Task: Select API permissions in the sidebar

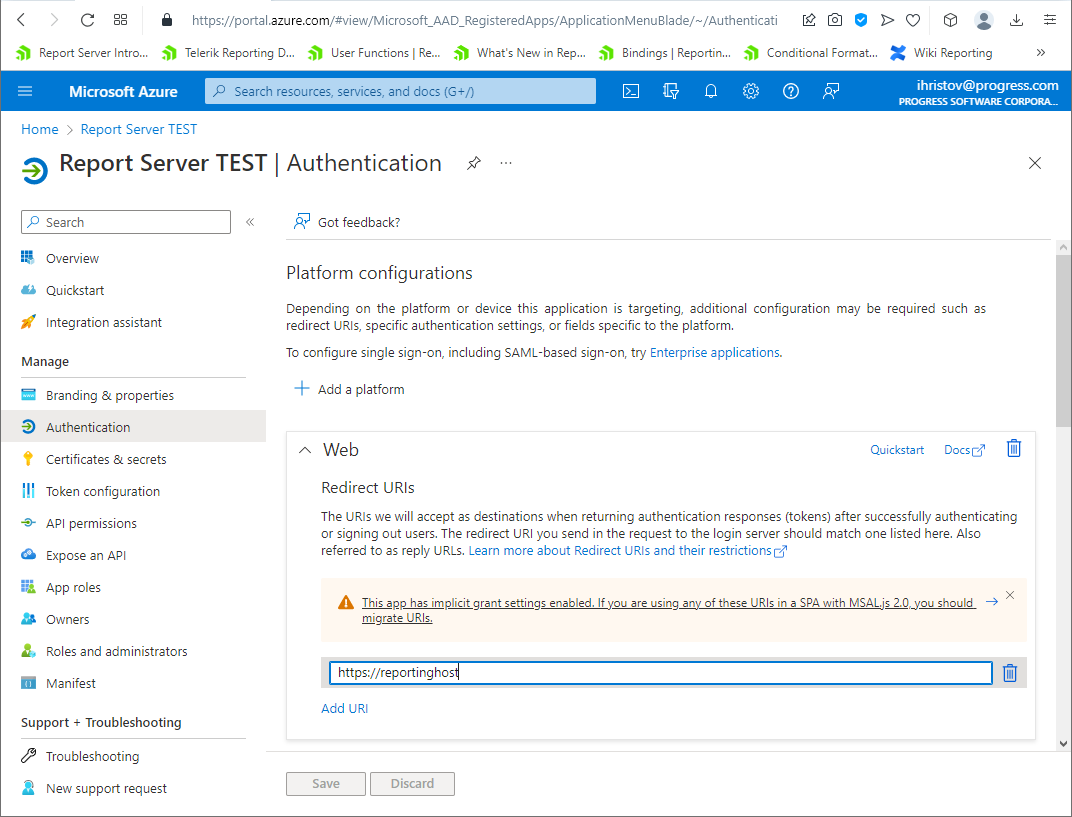Action: tap(93, 522)
